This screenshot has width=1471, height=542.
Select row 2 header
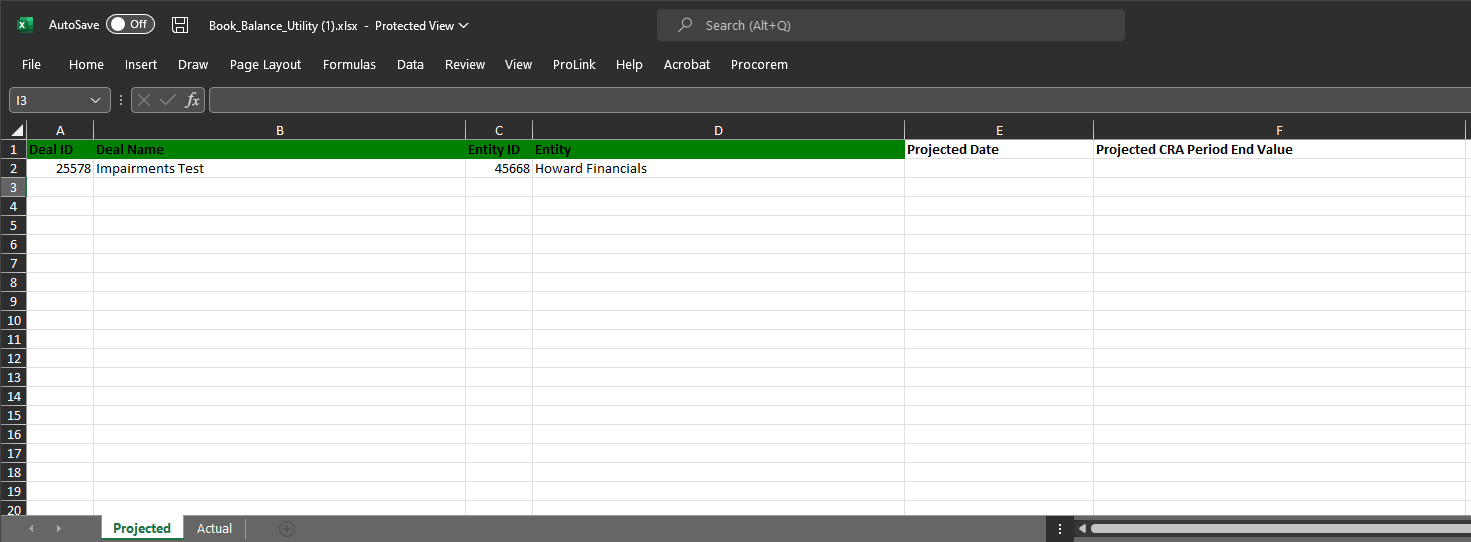coord(14,168)
